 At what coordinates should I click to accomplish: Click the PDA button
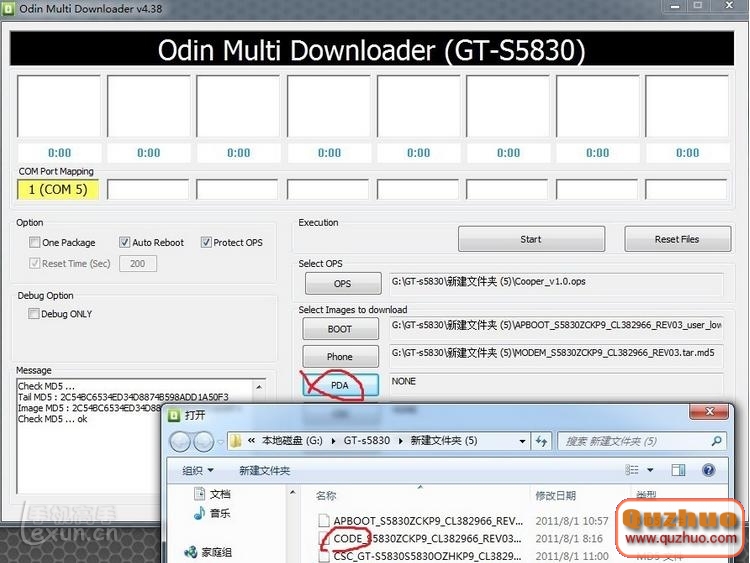click(x=340, y=385)
